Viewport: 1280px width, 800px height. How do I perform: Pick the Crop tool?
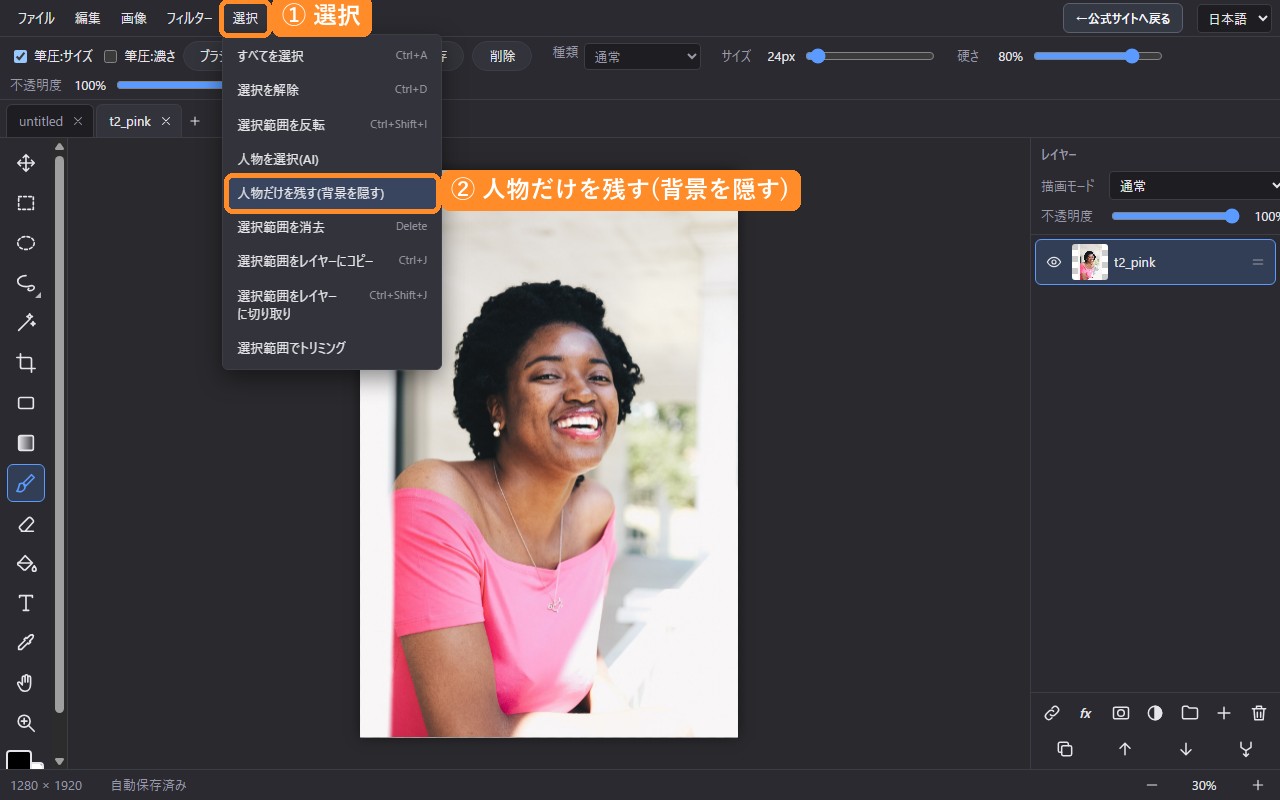pyautogui.click(x=26, y=363)
